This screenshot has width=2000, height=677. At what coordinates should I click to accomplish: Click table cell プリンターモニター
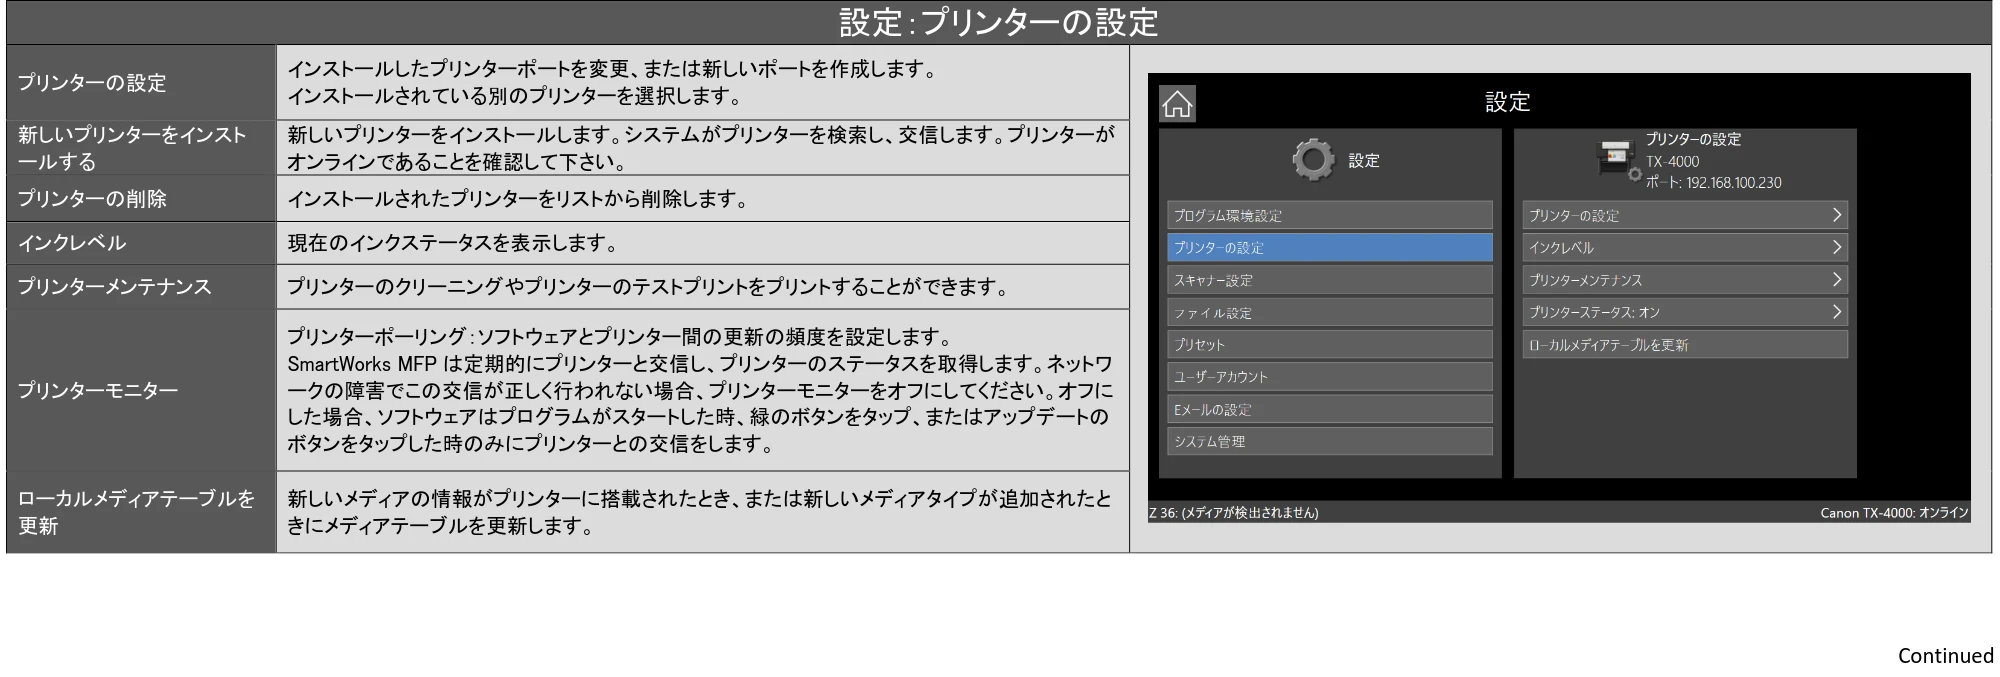141,390
